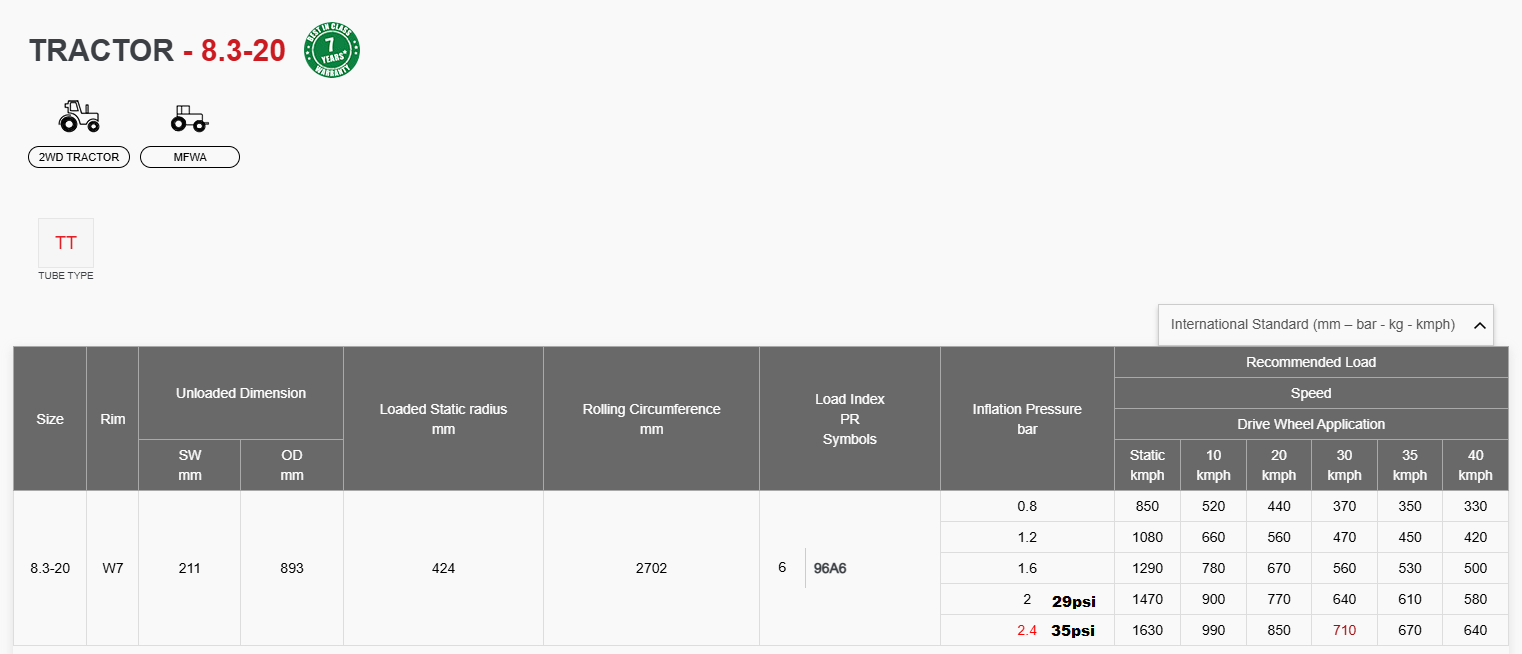Click the chevron arrow on units dropdown
The image size is (1522, 654).
coord(1480,325)
